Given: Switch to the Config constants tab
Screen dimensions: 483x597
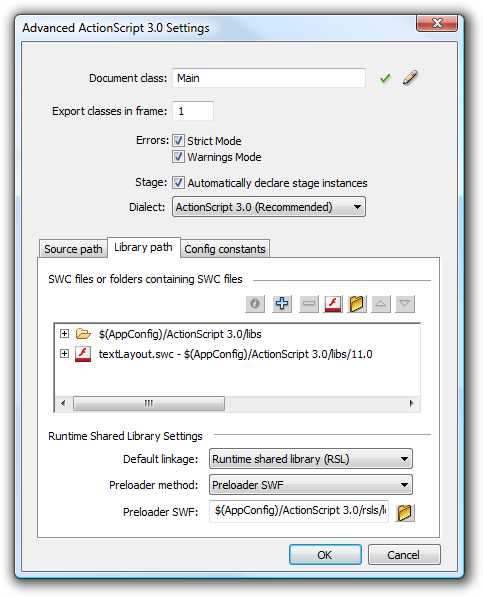Looking at the screenshot, I should coord(225,249).
